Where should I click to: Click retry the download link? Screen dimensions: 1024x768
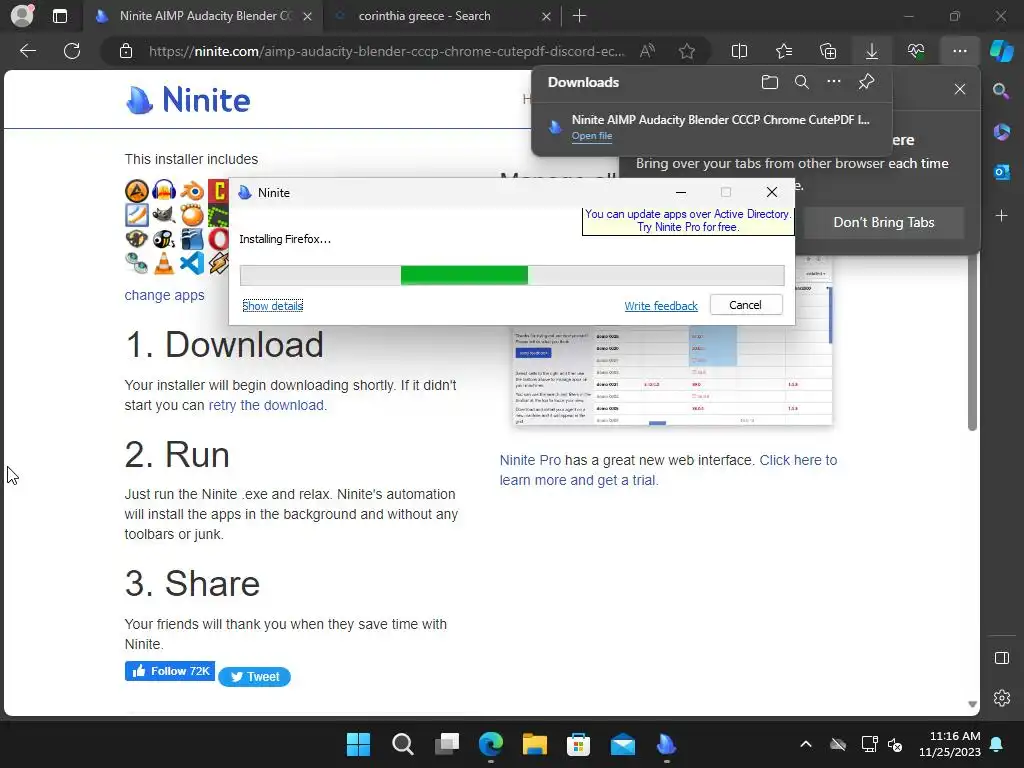266,405
